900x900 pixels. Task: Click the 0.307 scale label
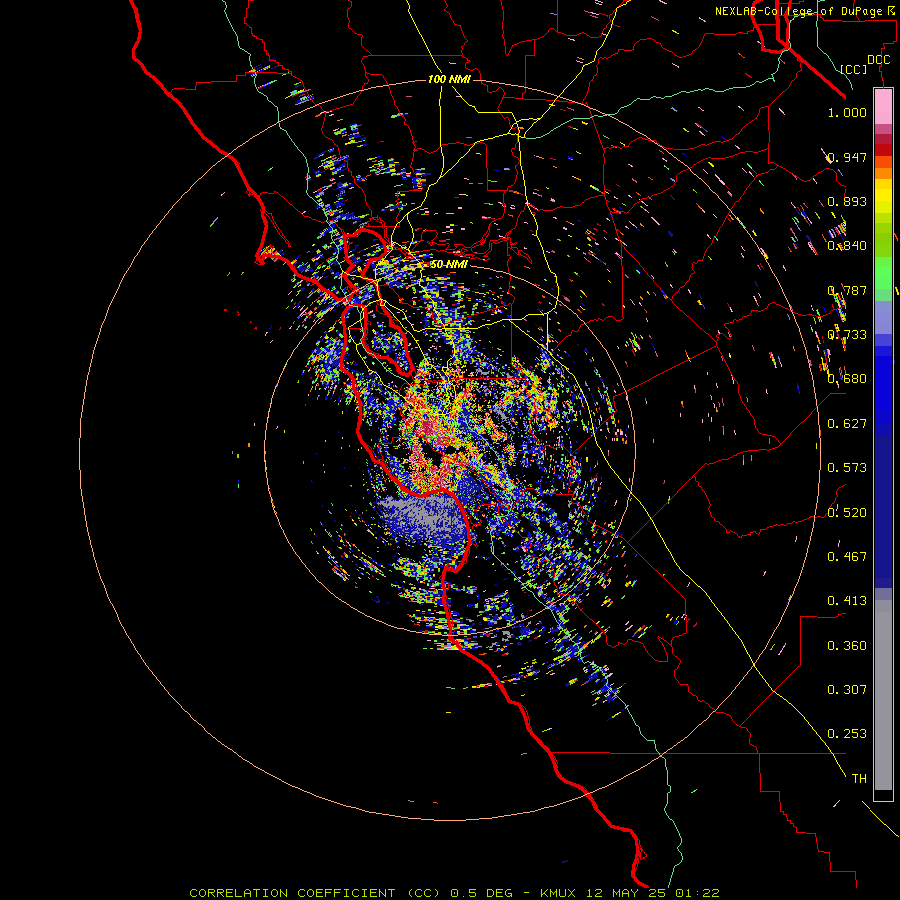(847, 690)
